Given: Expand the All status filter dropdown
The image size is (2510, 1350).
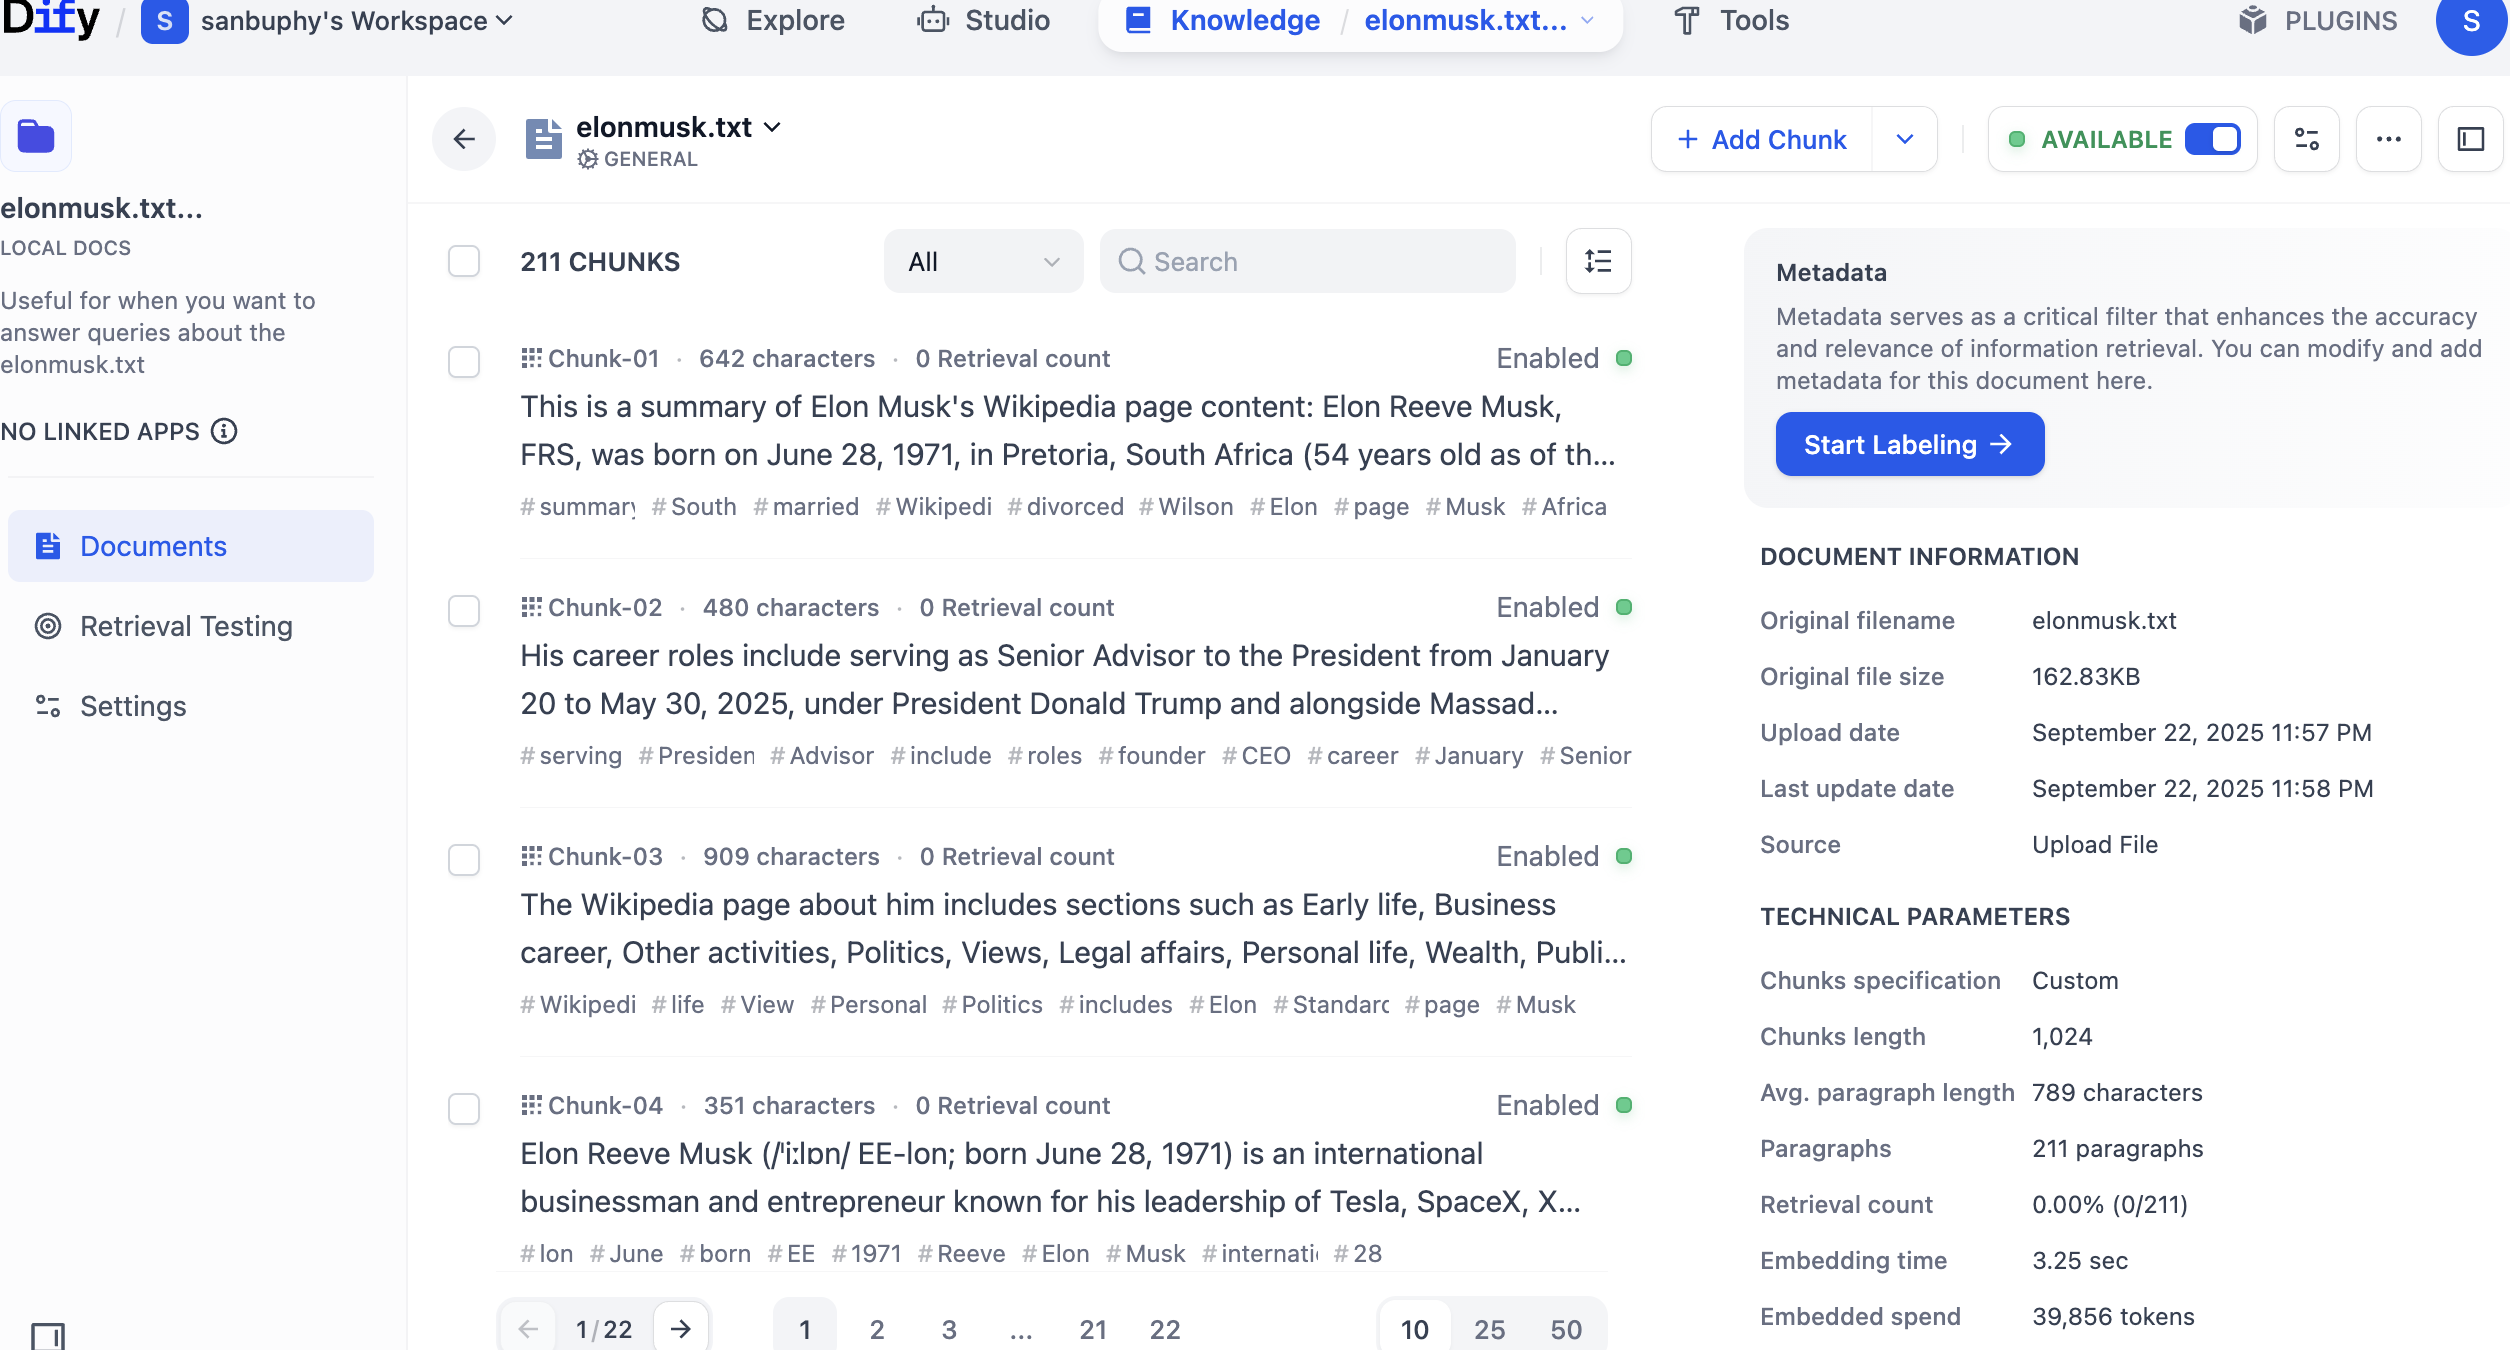Looking at the screenshot, I should (983, 261).
